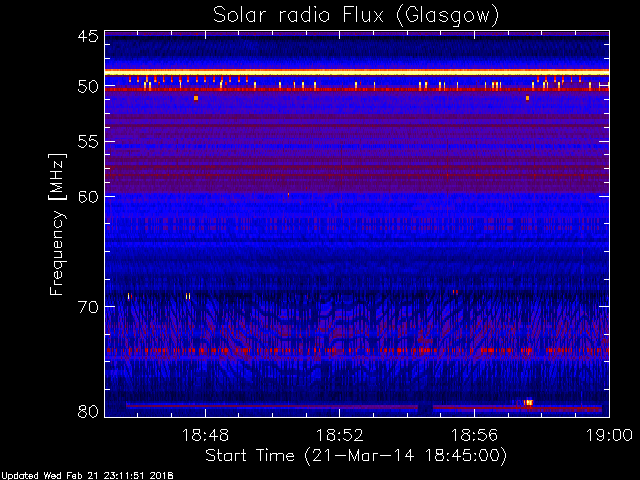Click the 80 frequency tick label
The height and width of the screenshot is (480, 640).
pos(88,411)
